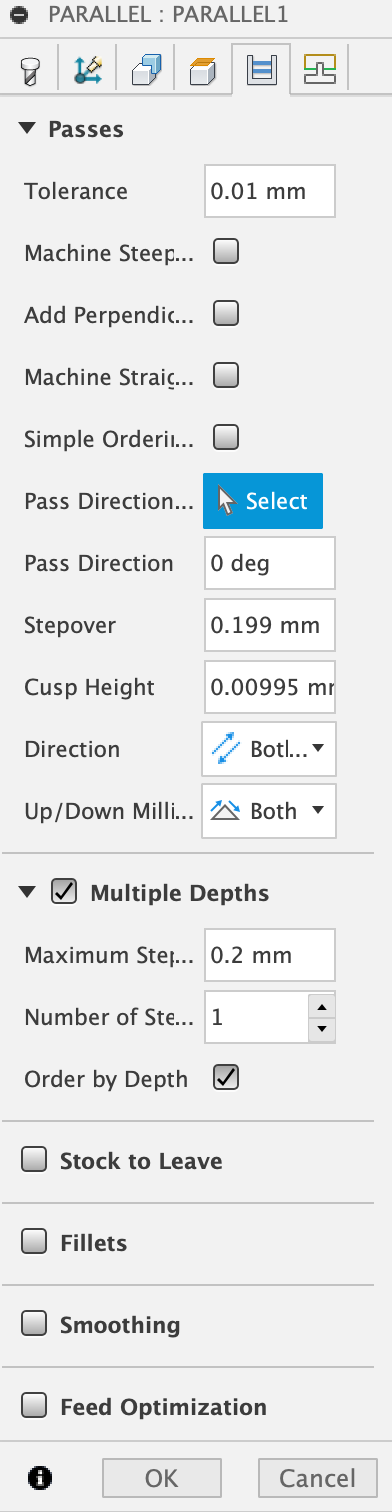Open the Tool tab icon

click(x=30, y=70)
